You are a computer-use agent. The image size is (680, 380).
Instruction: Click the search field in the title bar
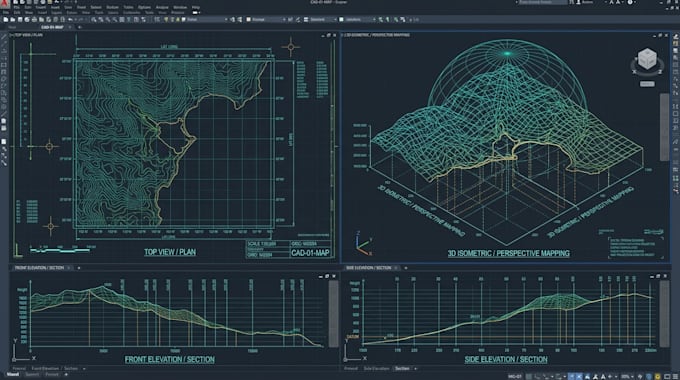click(x=543, y=2)
